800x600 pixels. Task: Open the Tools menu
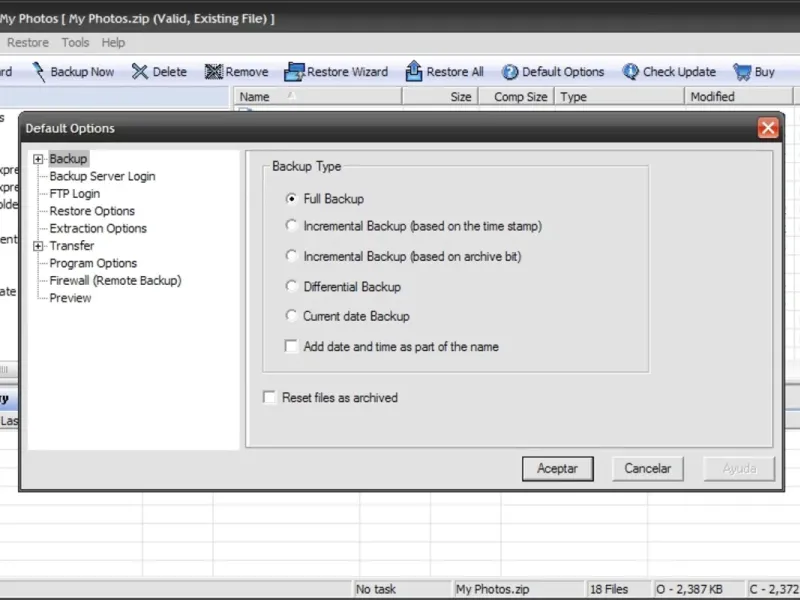point(76,42)
